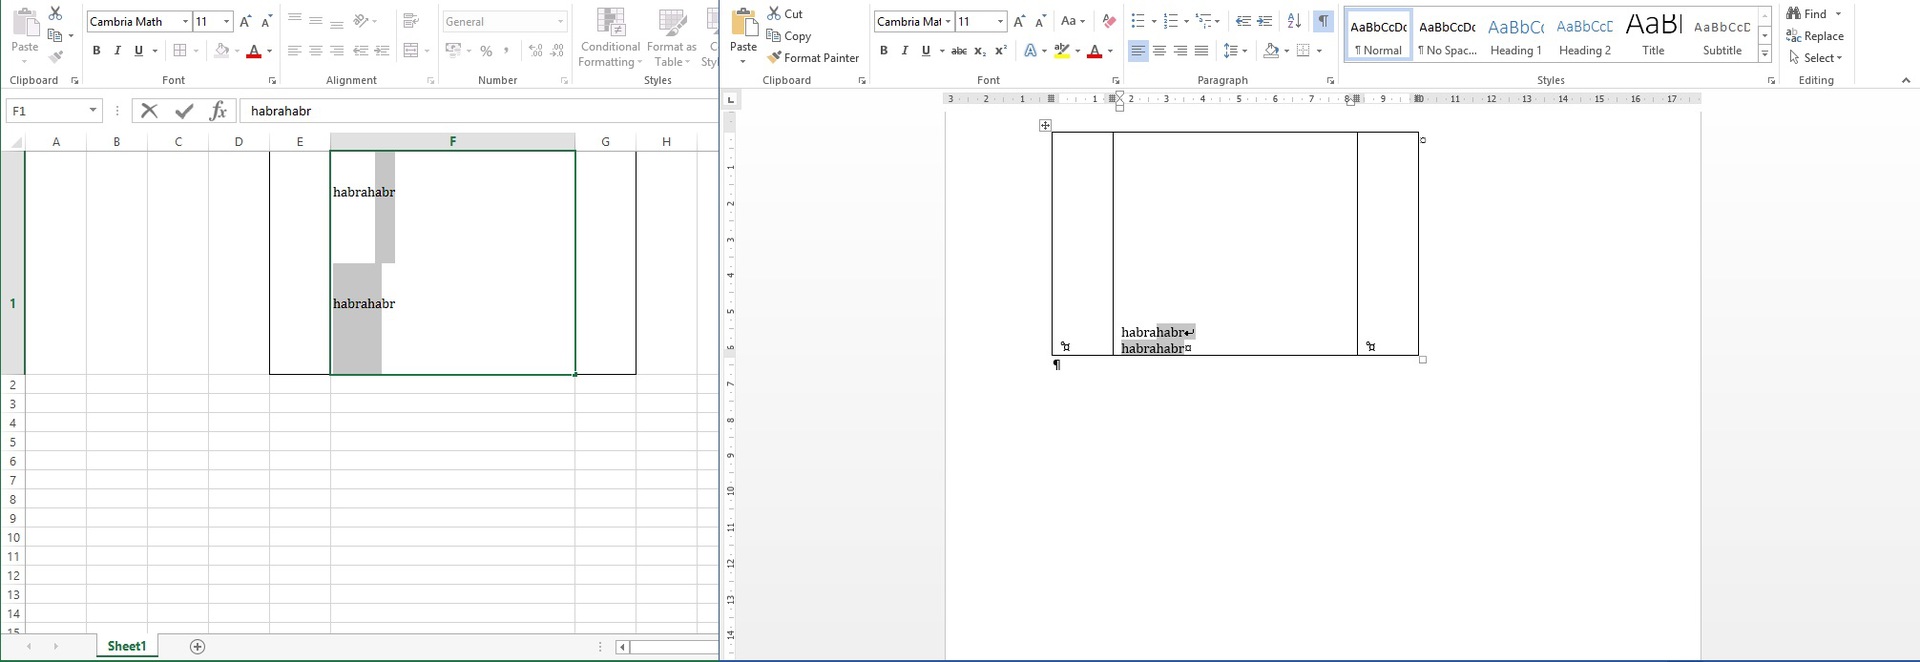Image resolution: width=1920 pixels, height=662 pixels.
Task: Add a new sheet with the plus icon
Action: point(197,646)
